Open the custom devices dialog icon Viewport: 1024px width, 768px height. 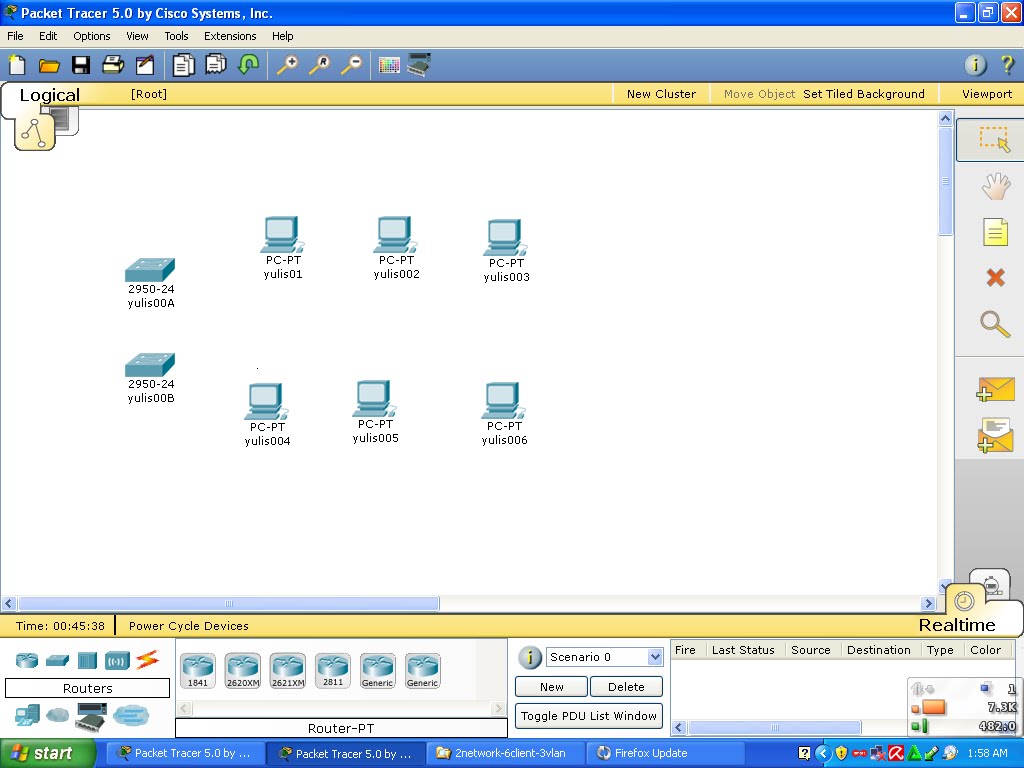[x=419, y=65]
